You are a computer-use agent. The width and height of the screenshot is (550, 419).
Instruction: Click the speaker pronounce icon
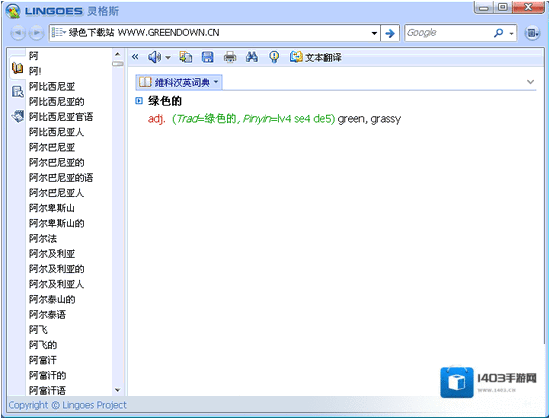click(154, 57)
